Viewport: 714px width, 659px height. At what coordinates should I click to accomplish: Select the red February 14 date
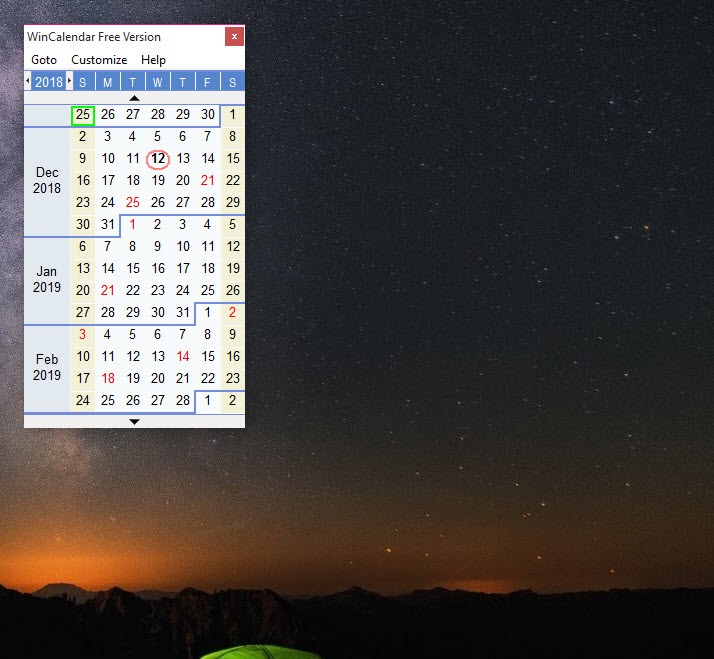coord(183,356)
